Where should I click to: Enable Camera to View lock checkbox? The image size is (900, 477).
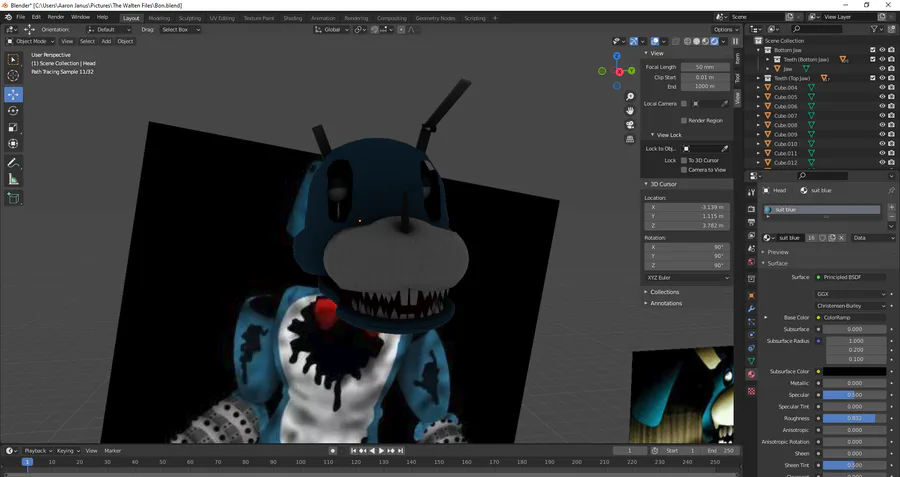[684, 170]
